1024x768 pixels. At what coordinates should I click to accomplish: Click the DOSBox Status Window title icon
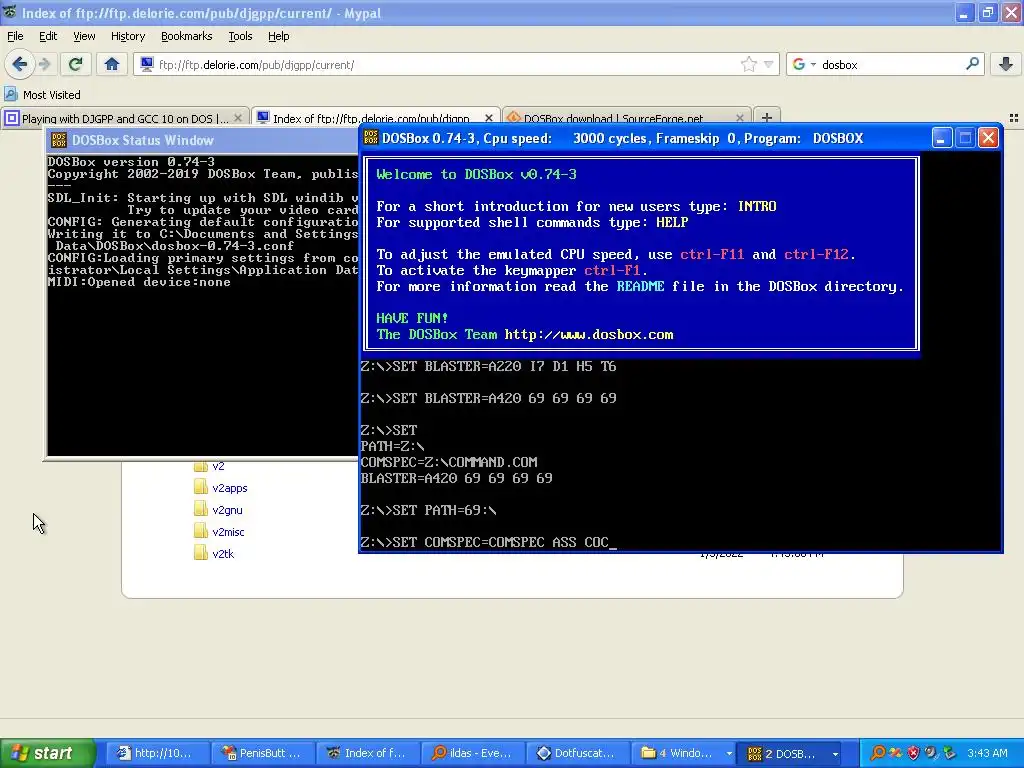click(x=59, y=140)
